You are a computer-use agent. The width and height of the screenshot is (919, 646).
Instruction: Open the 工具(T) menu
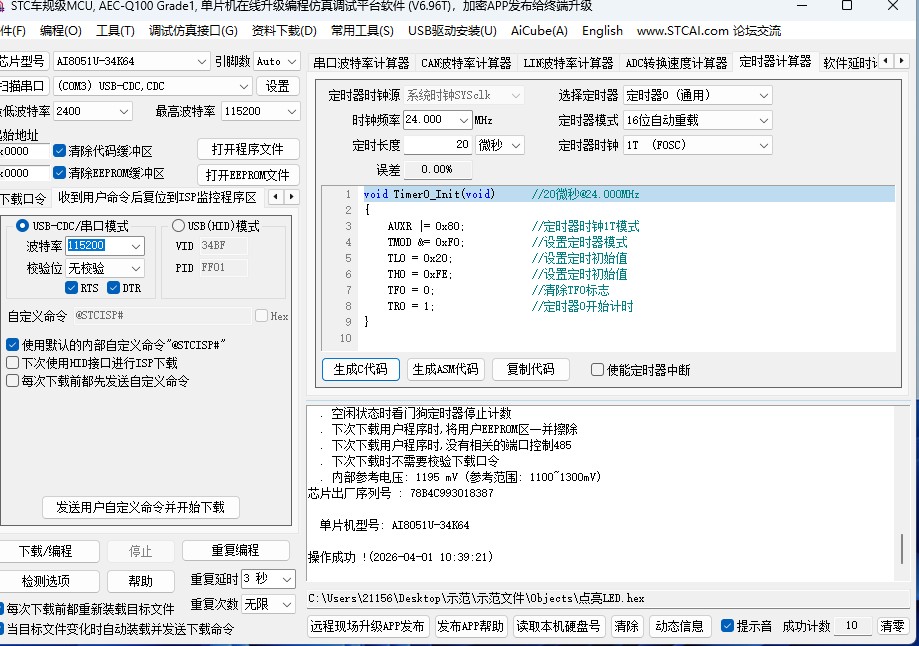[114, 31]
